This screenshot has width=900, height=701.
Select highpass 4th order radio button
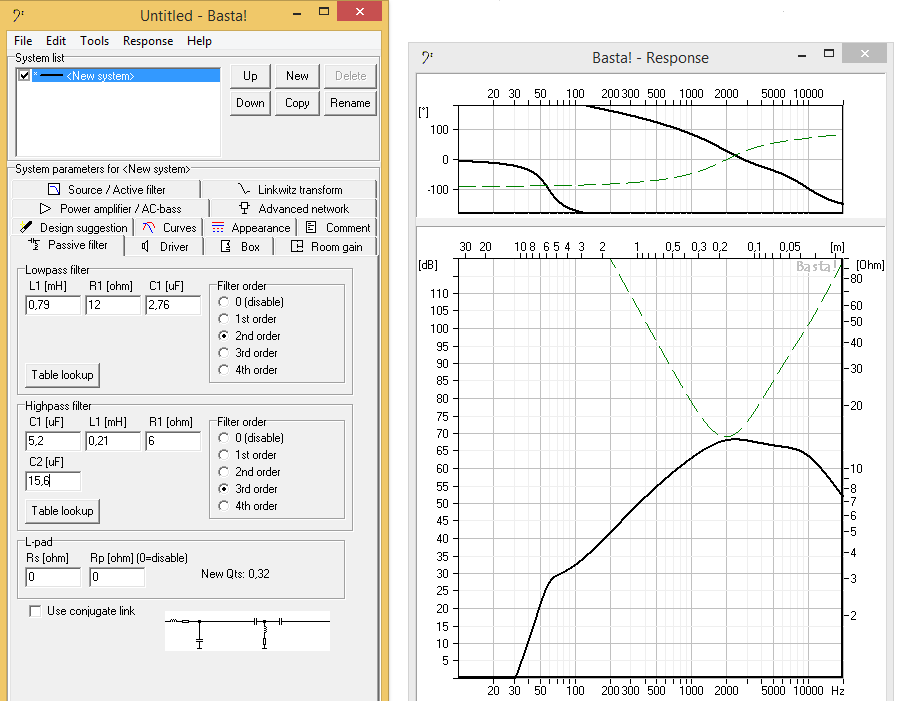224,506
